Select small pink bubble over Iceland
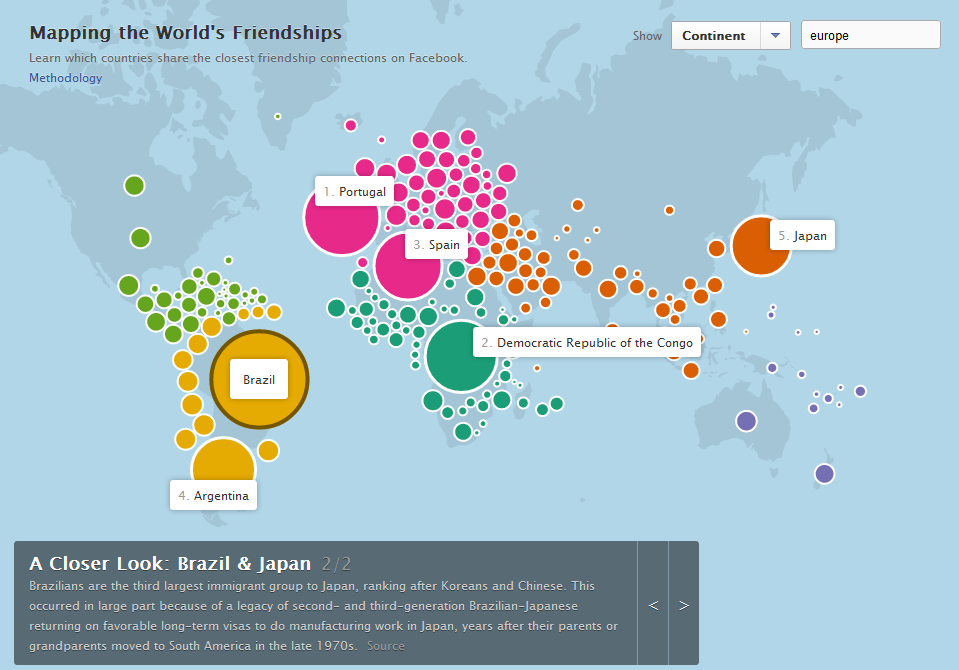Screen dimensions: 959x670 350,125
